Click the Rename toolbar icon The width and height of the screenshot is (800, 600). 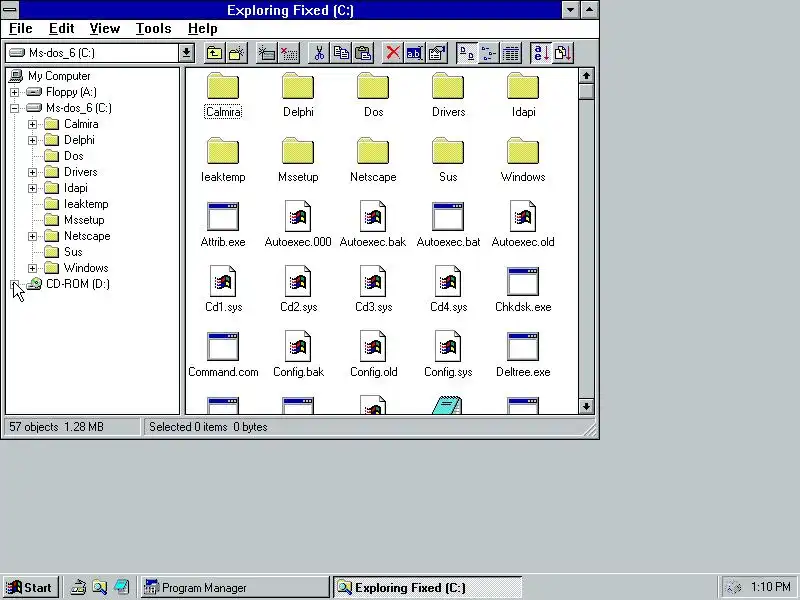pyautogui.click(x=414, y=53)
